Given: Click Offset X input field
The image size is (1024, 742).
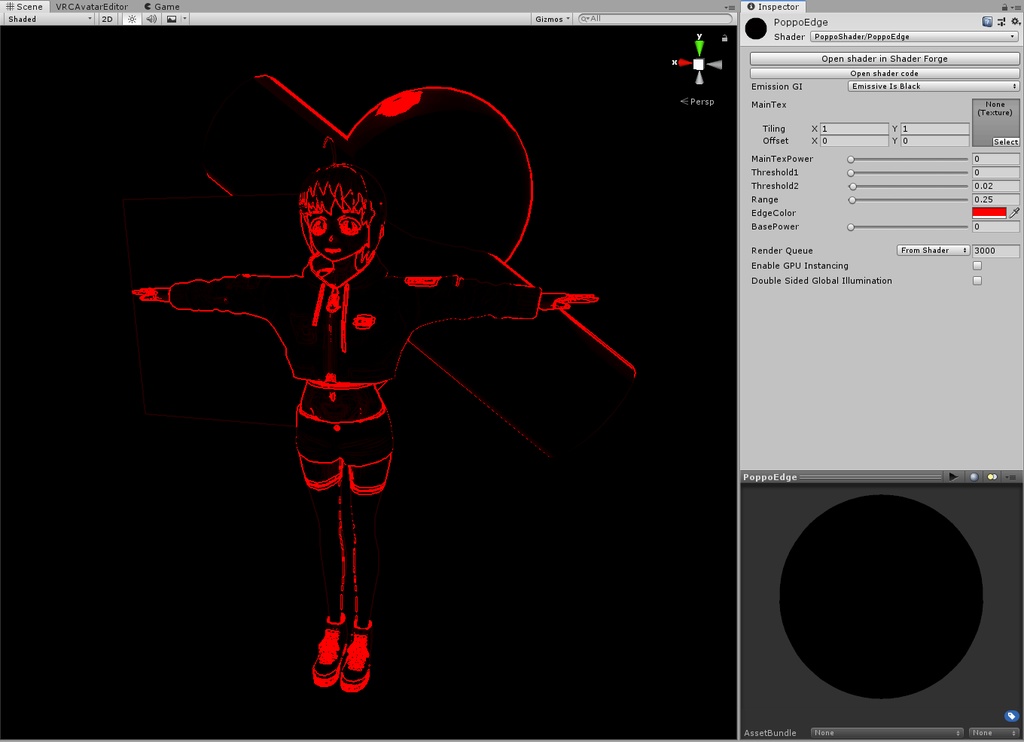Looking at the screenshot, I should pyautogui.click(x=854, y=140).
